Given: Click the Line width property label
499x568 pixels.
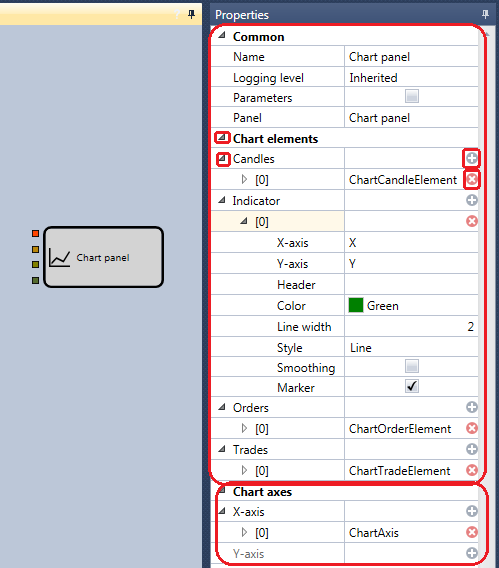Looking at the screenshot, I should tap(304, 327).
